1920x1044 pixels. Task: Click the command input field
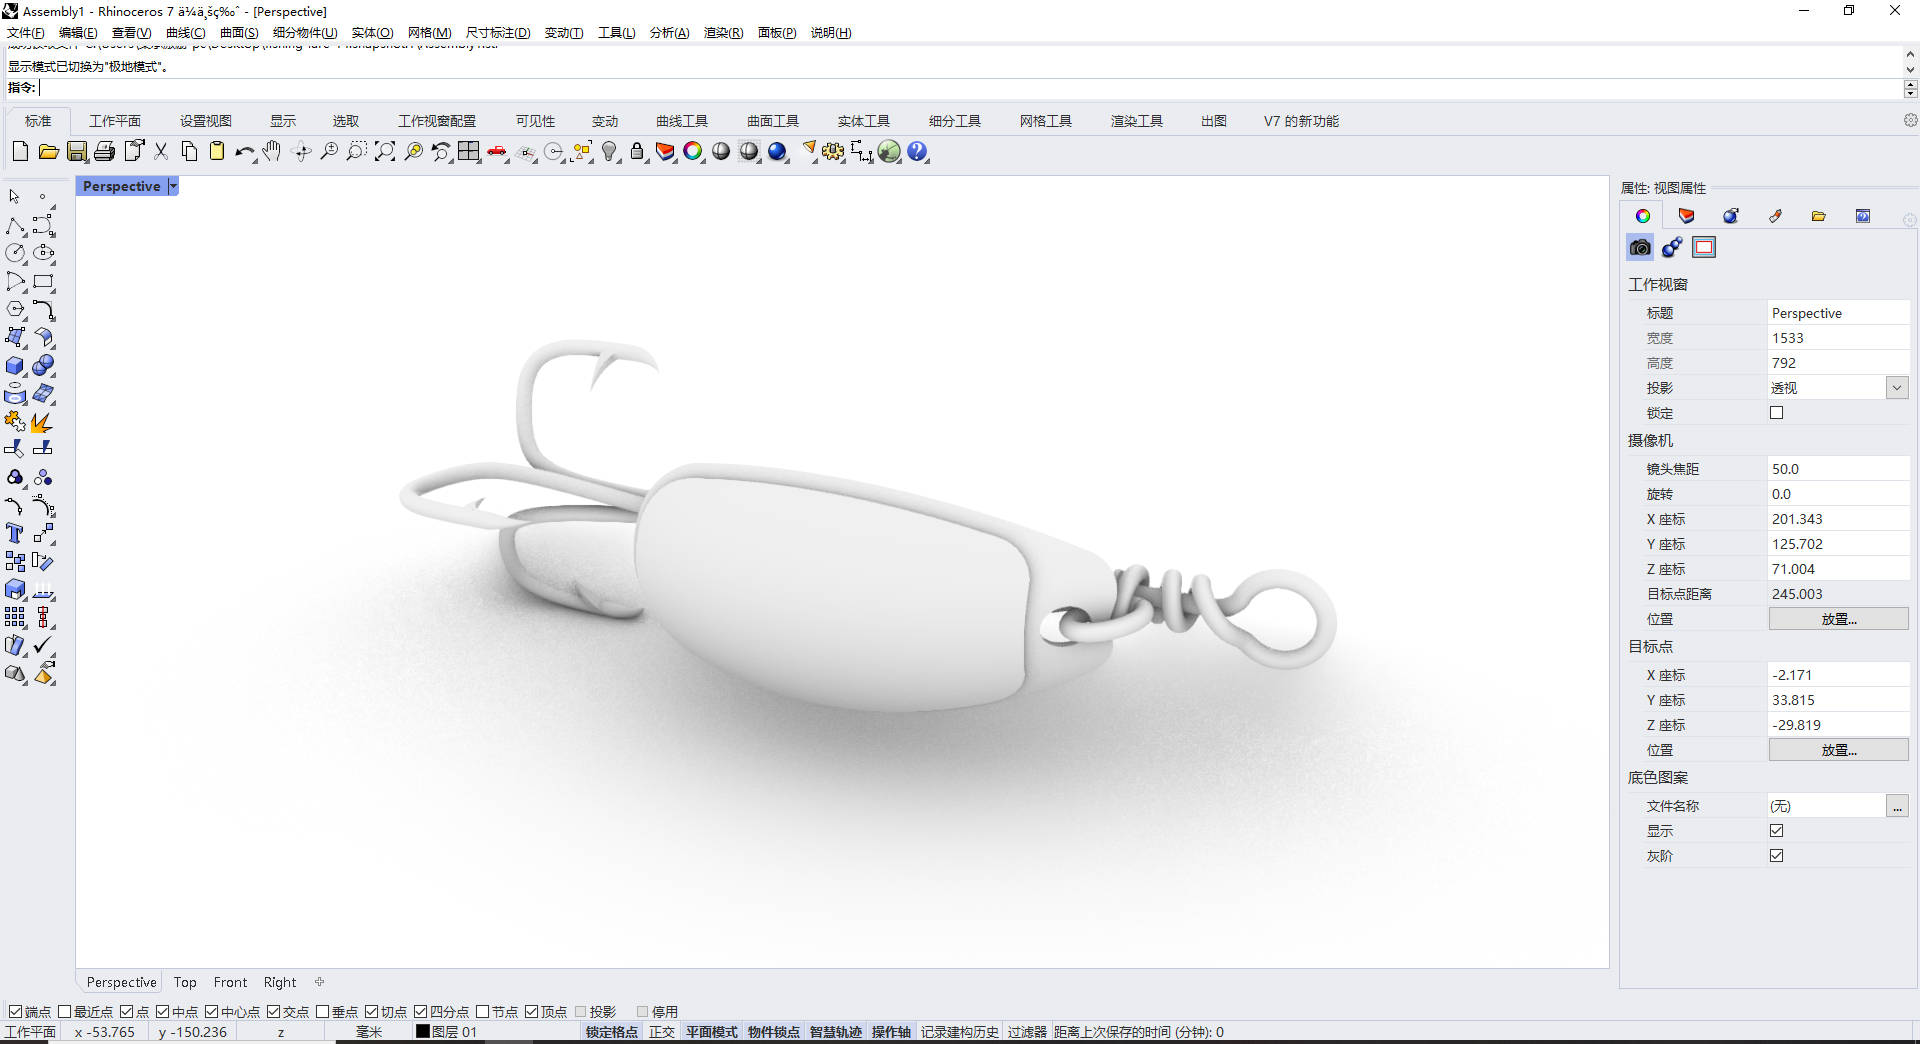point(970,88)
